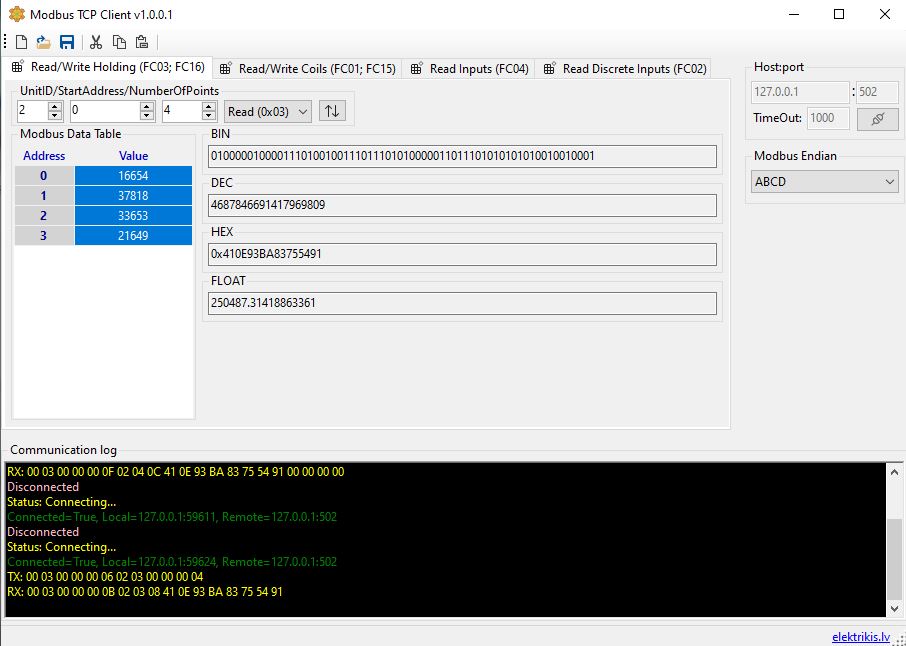The image size is (906, 646).
Task: Click log line with Local=127.0.0.1:59611
Action: coord(172,517)
